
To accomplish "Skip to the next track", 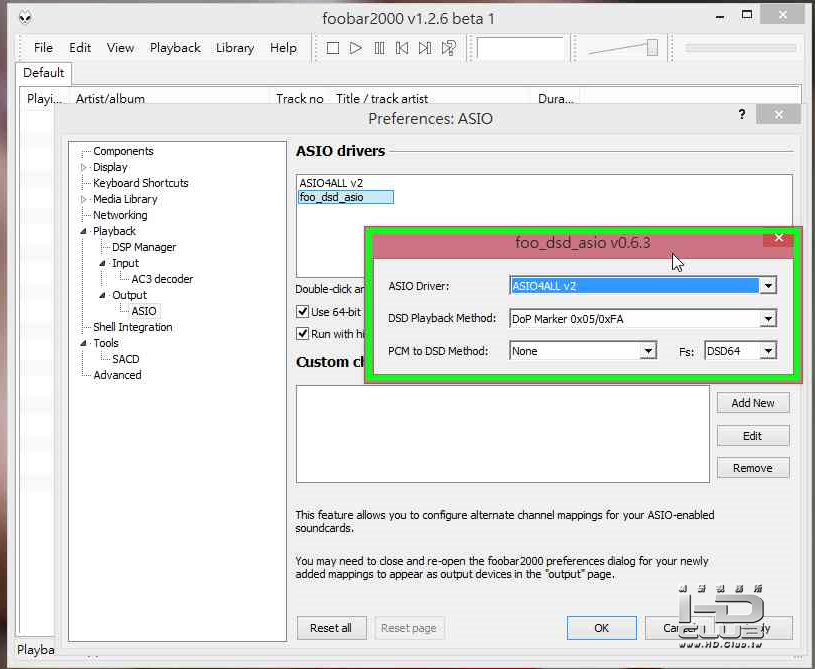I will 425,48.
